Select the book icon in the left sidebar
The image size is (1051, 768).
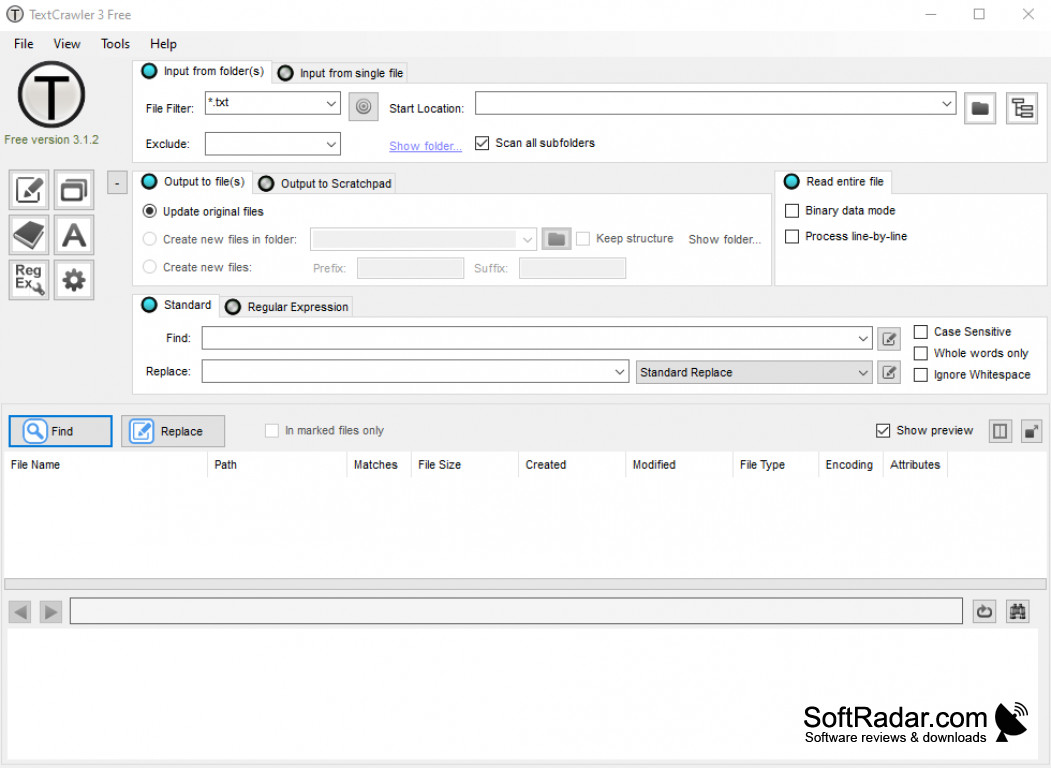coord(28,234)
